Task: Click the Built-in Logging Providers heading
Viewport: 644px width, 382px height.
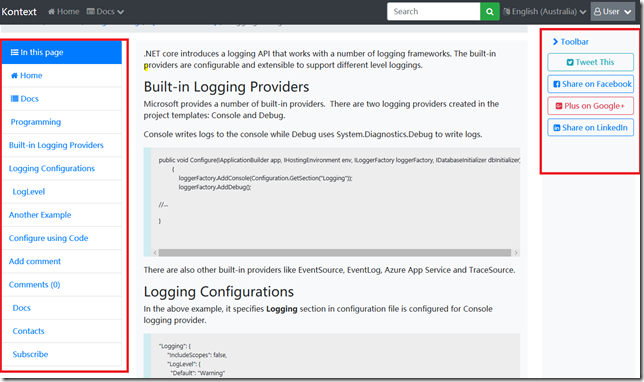Action: coord(226,87)
